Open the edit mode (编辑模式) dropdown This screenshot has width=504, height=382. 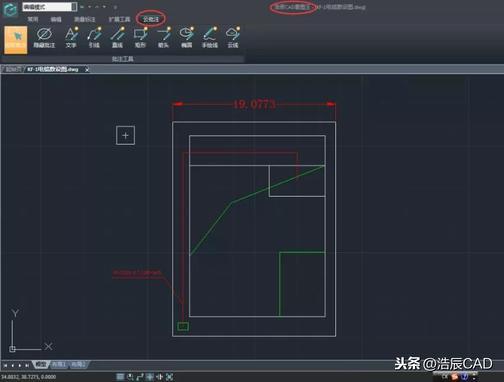tap(50, 7)
